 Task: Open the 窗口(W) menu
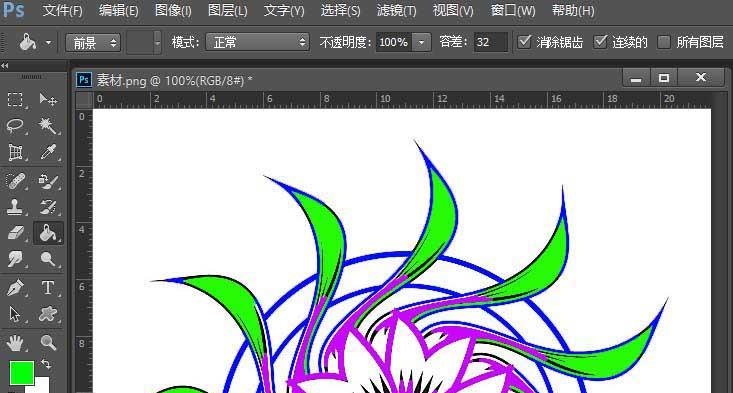click(513, 10)
